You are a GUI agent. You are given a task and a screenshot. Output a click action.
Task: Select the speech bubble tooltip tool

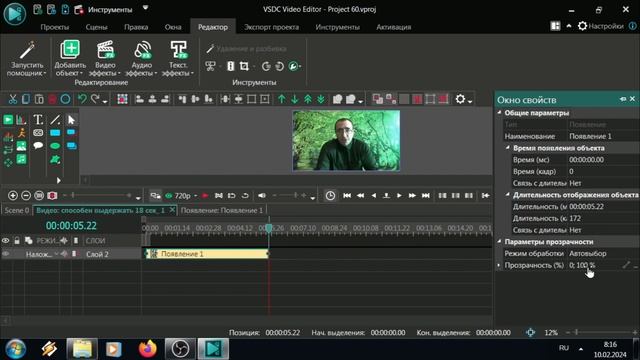(x=38, y=145)
